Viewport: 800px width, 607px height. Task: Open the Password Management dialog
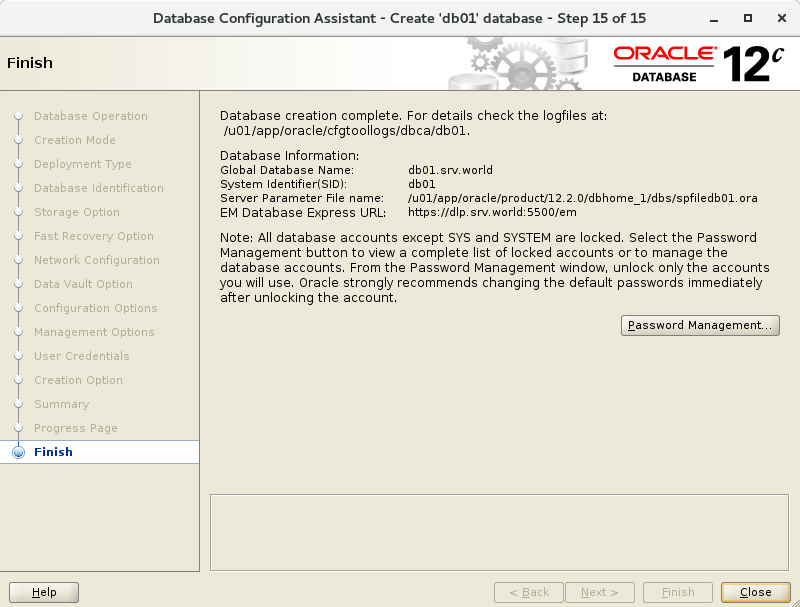pyautogui.click(x=700, y=325)
